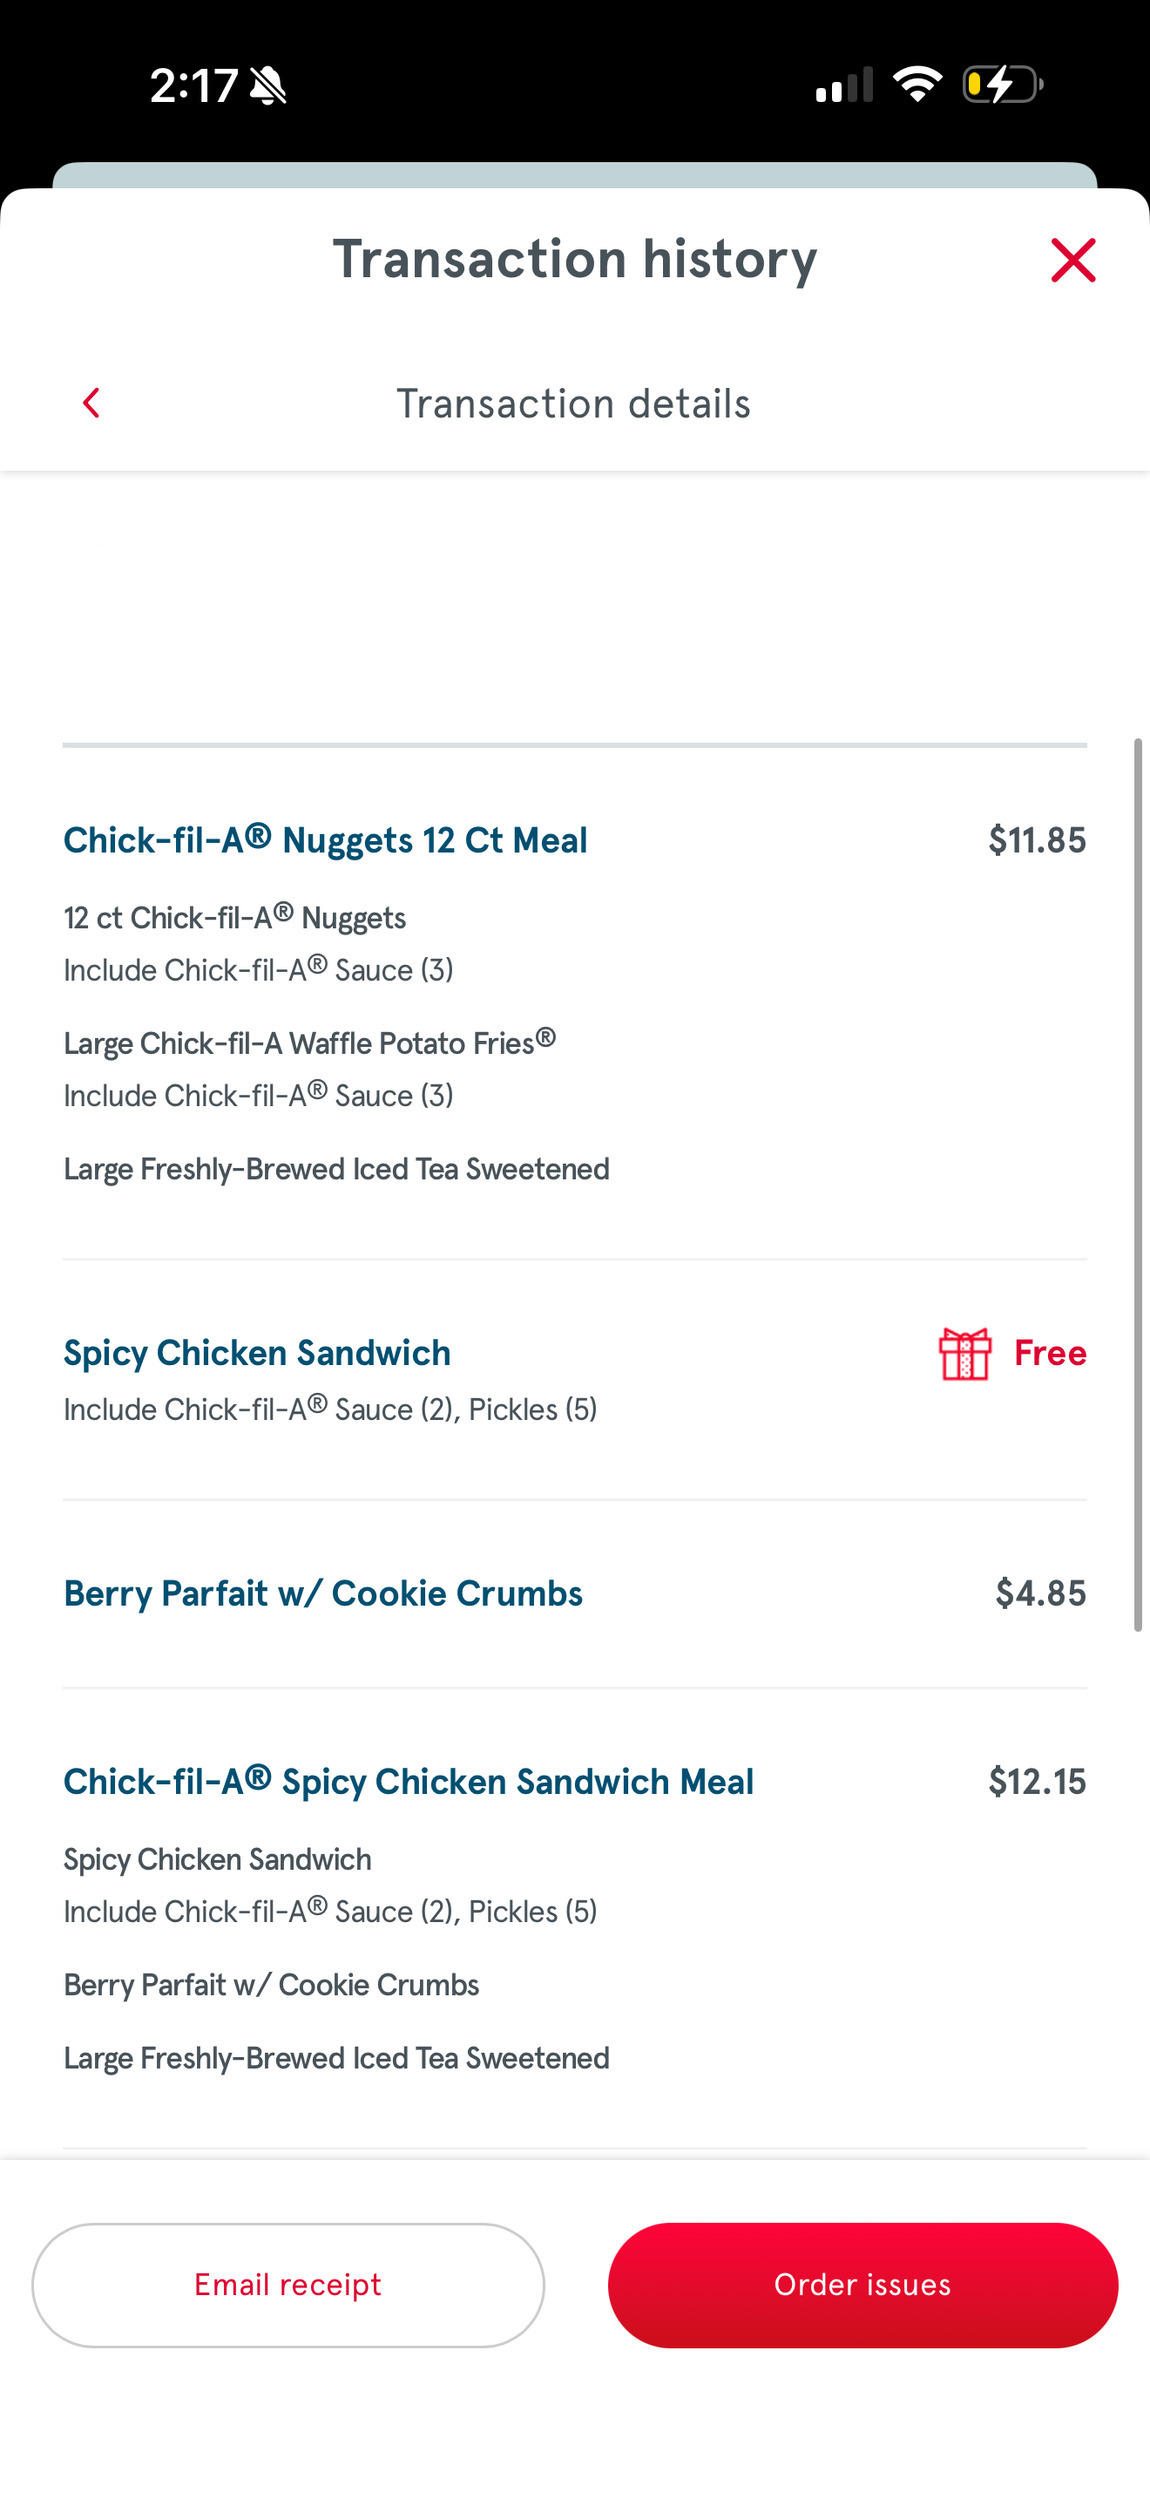The height and width of the screenshot is (2500, 1150).
Task: Tap the silent mode bell icon
Action: [268, 86]
